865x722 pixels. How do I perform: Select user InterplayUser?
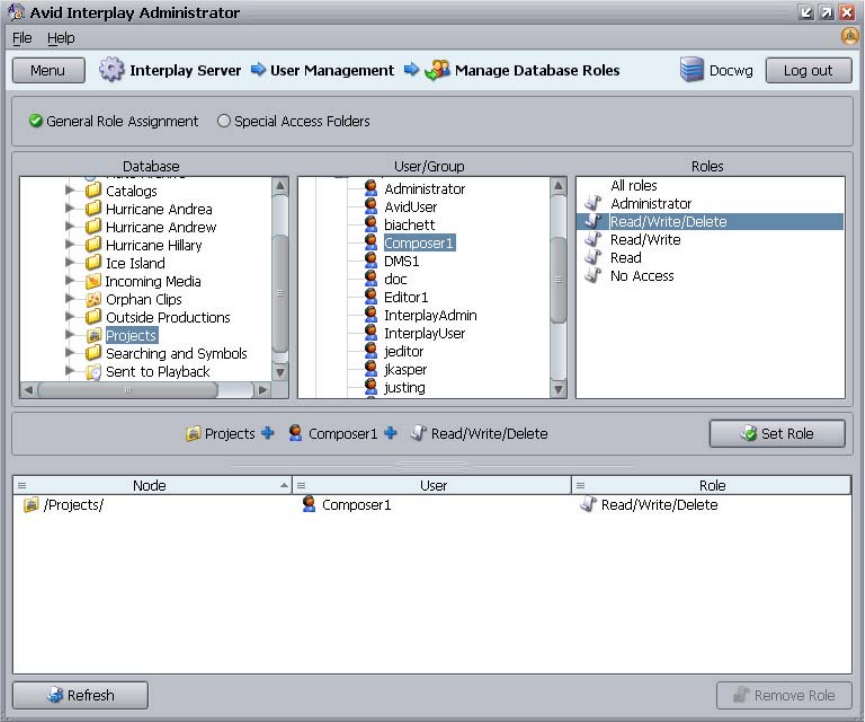click(x=424, y=333)
